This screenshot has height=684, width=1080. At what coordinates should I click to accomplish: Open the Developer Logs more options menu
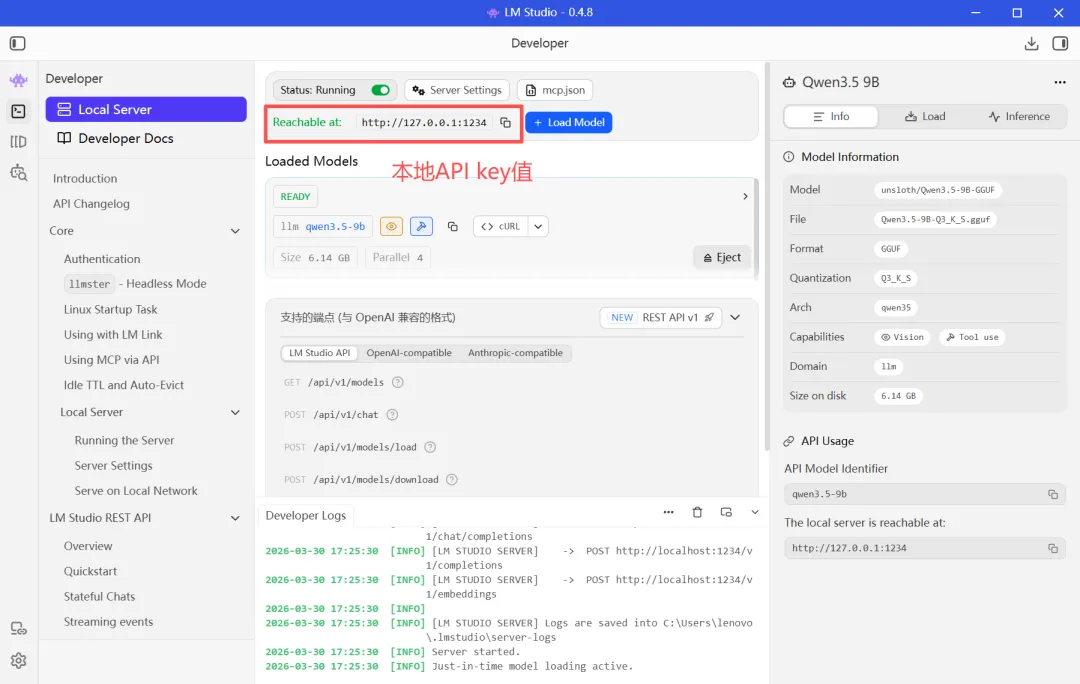point(668,512)
